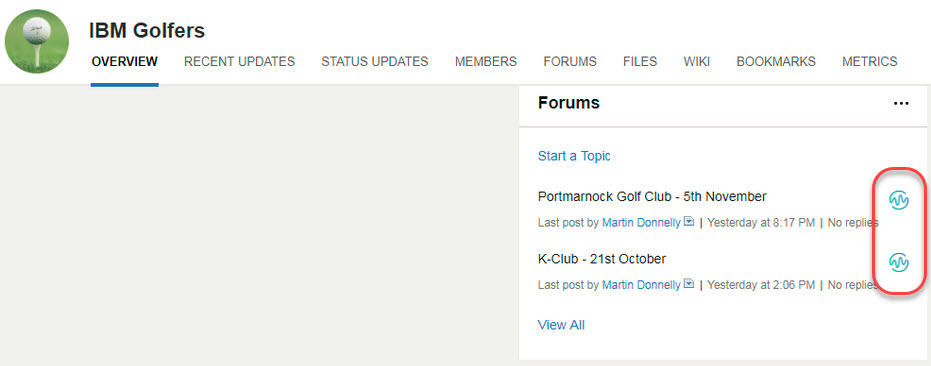Switch to the Wiki tab
The image size is (931, 366).
point(696,62)
